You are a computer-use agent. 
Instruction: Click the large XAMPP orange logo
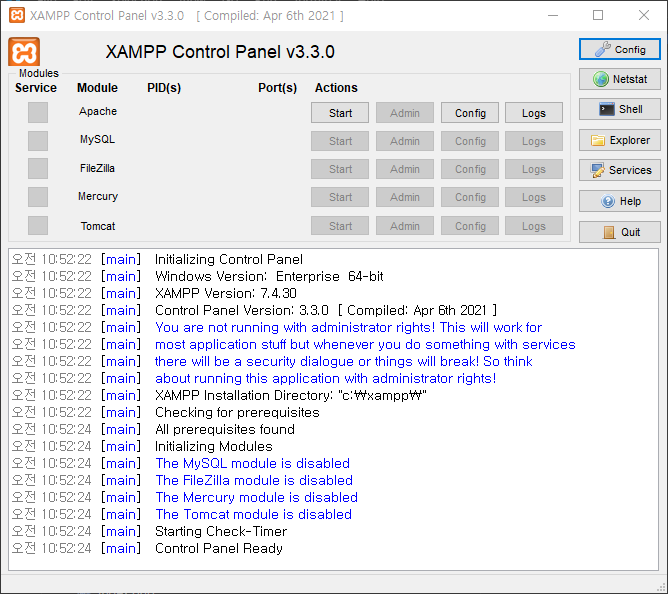pyautogui.click(x=24, y=52)
